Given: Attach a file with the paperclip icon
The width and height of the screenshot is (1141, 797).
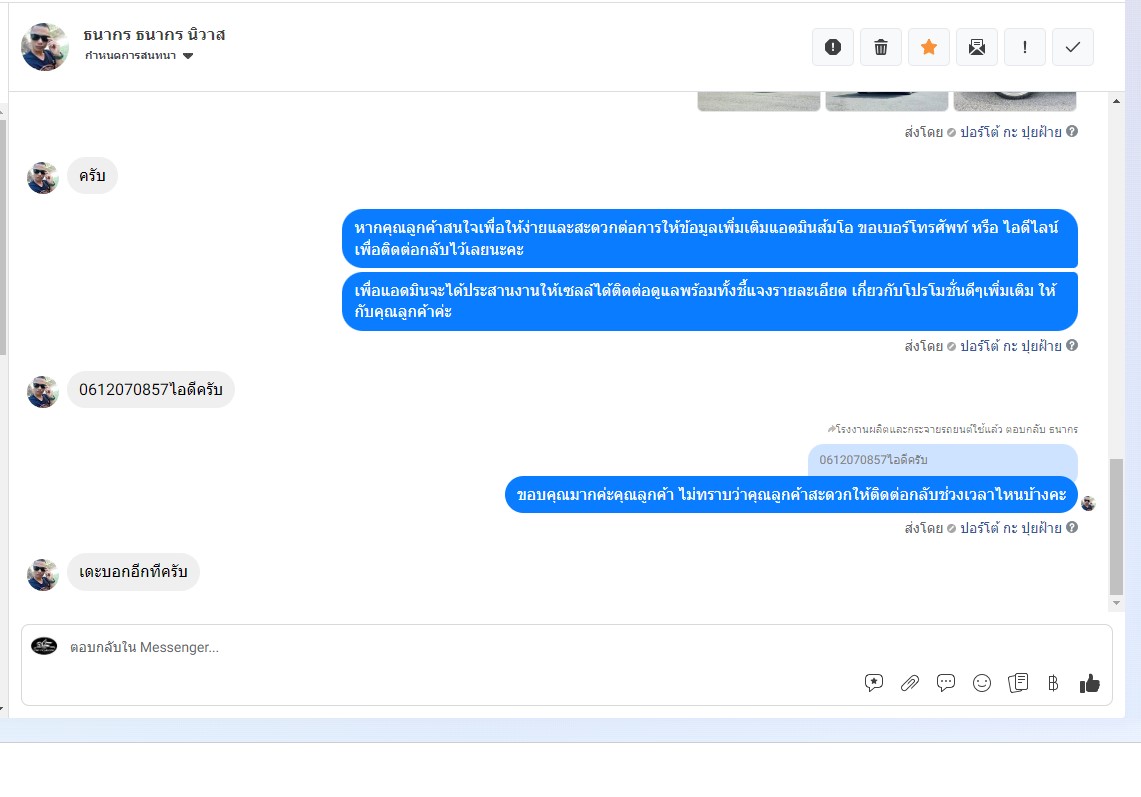Looking at the screenshot, I should (910, 683).
